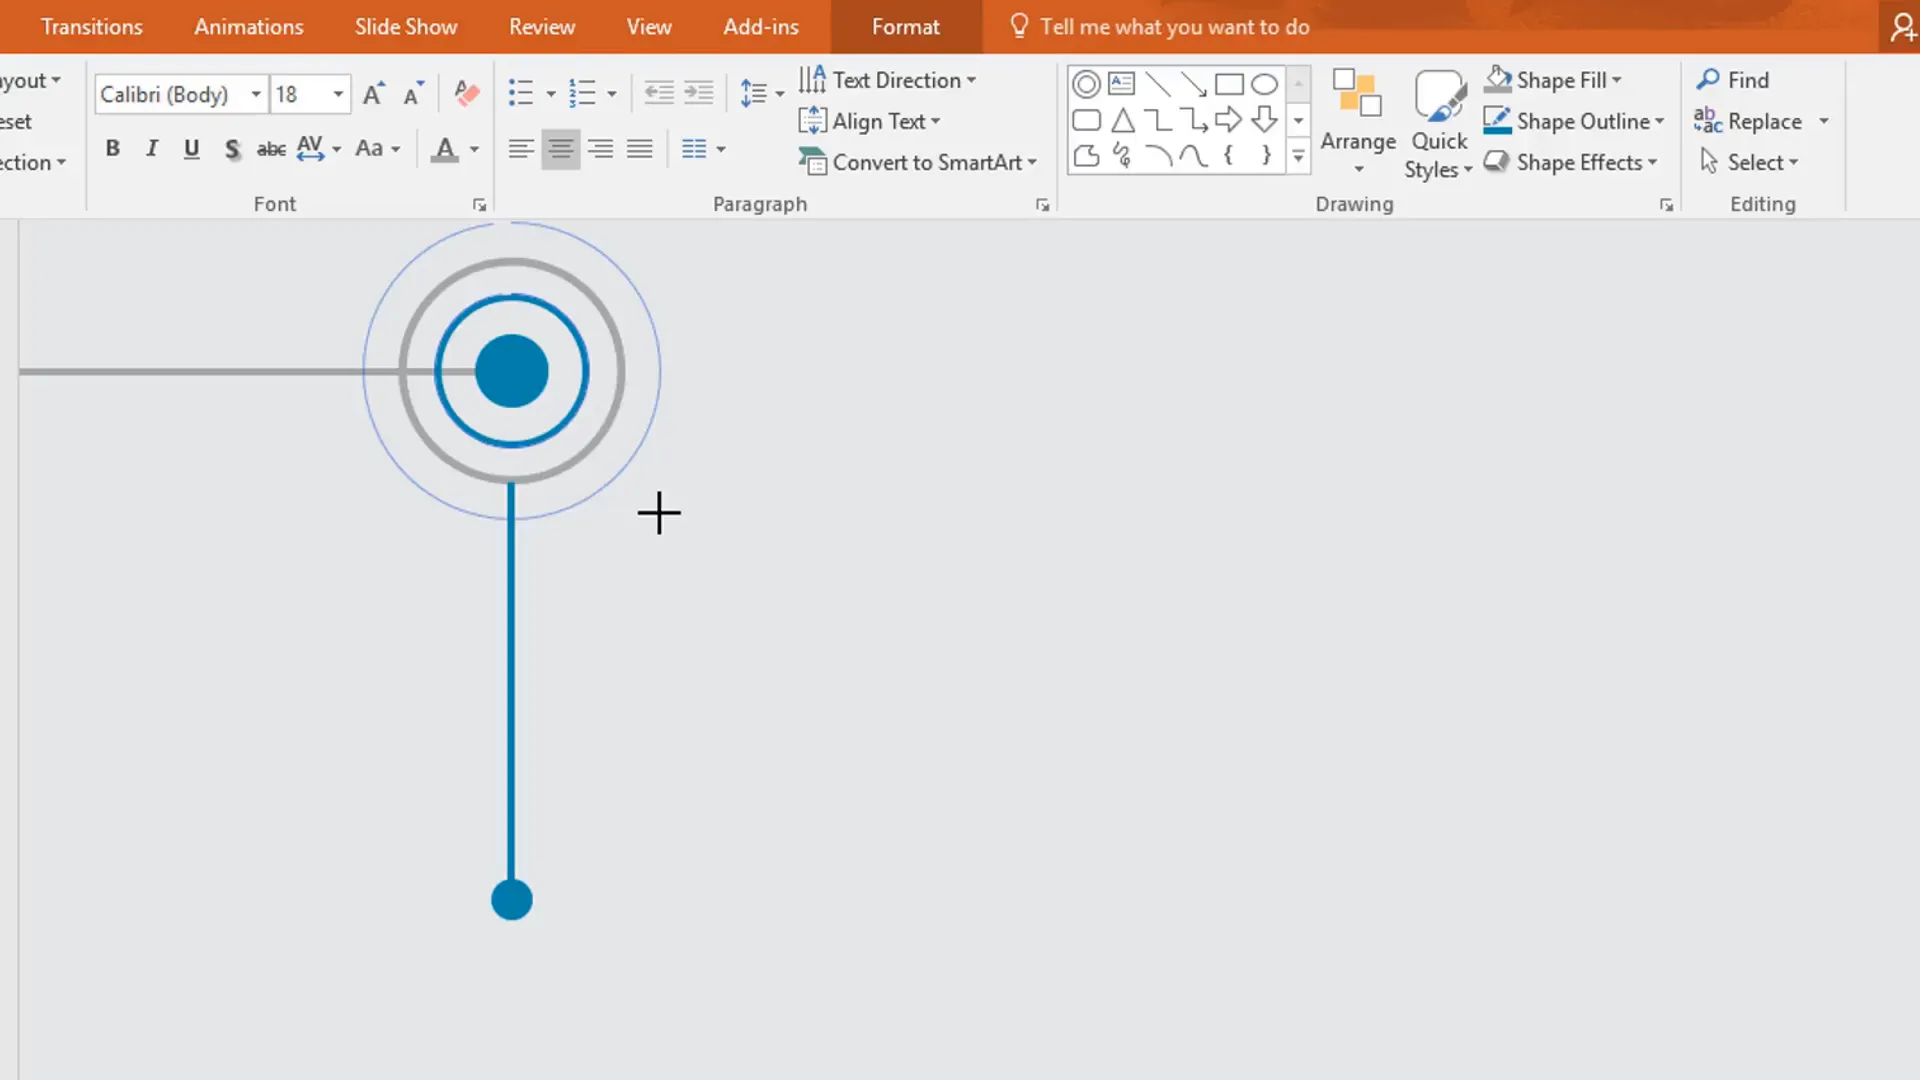Open the Arrange button

[1358, 122]
